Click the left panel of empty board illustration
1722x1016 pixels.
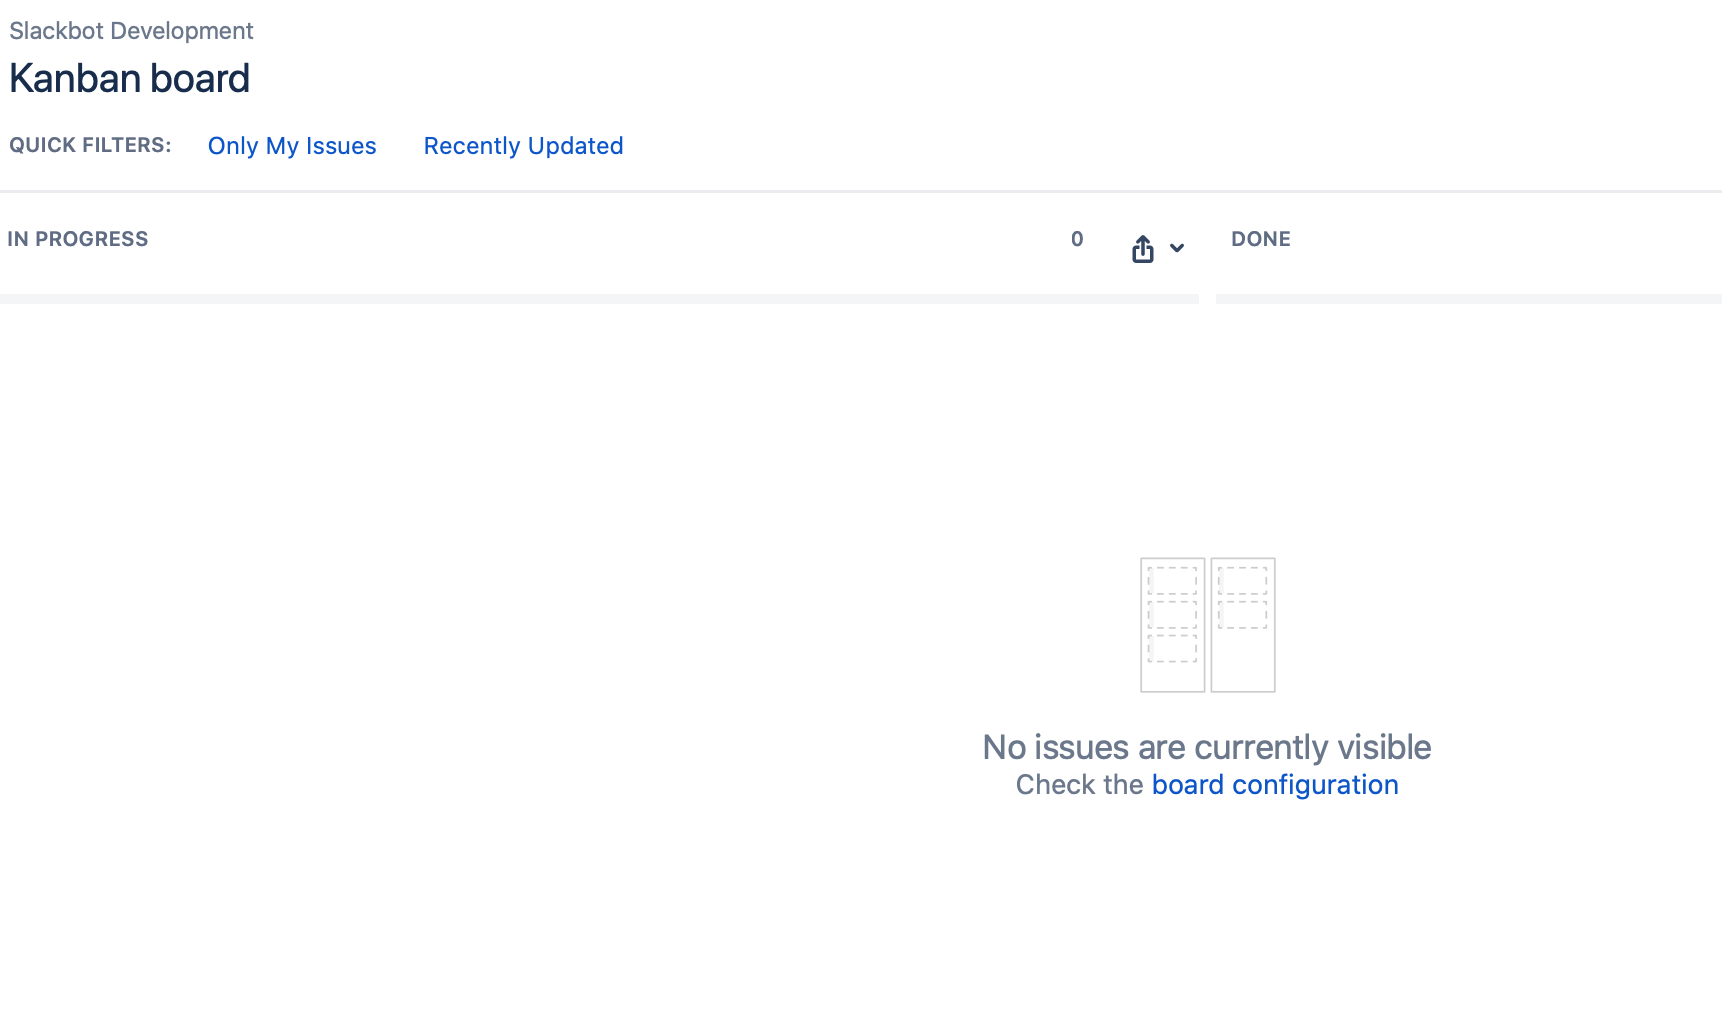[x=1173, y=625]
